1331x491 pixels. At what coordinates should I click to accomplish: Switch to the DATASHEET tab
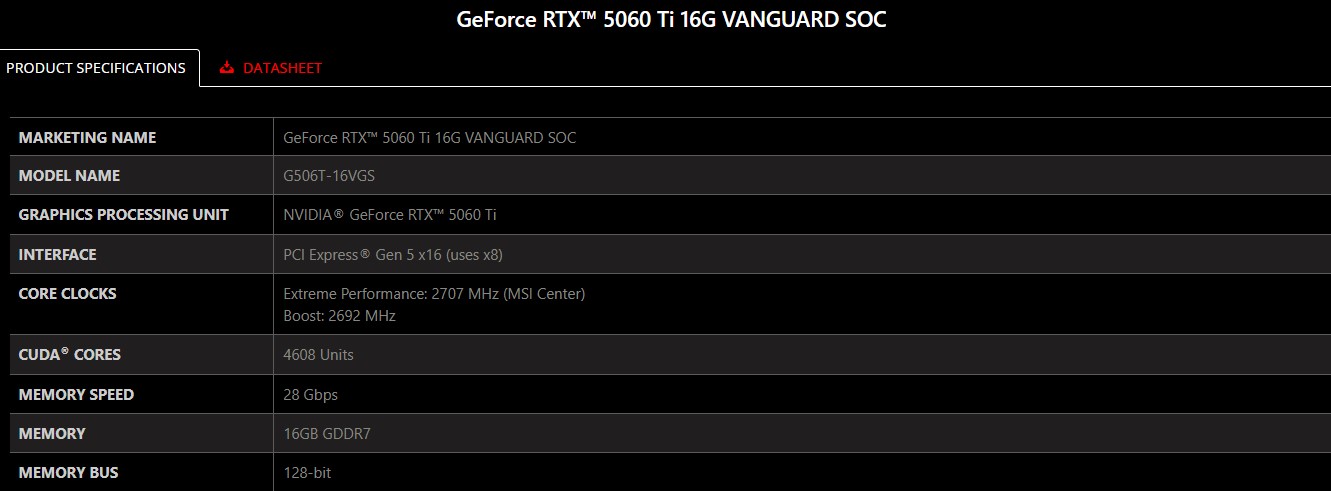tap(281, 68)
